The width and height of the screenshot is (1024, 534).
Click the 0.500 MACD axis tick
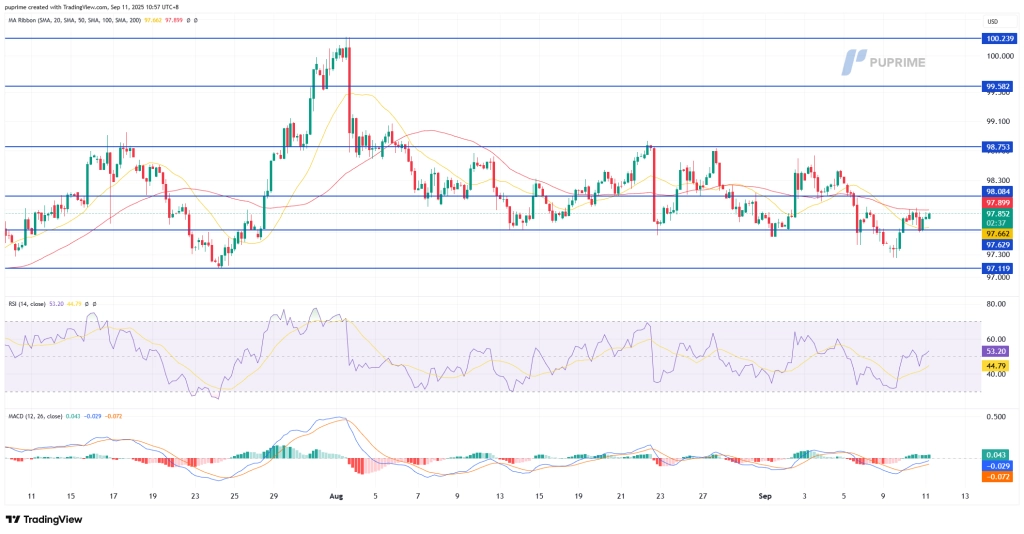(996, 416)
